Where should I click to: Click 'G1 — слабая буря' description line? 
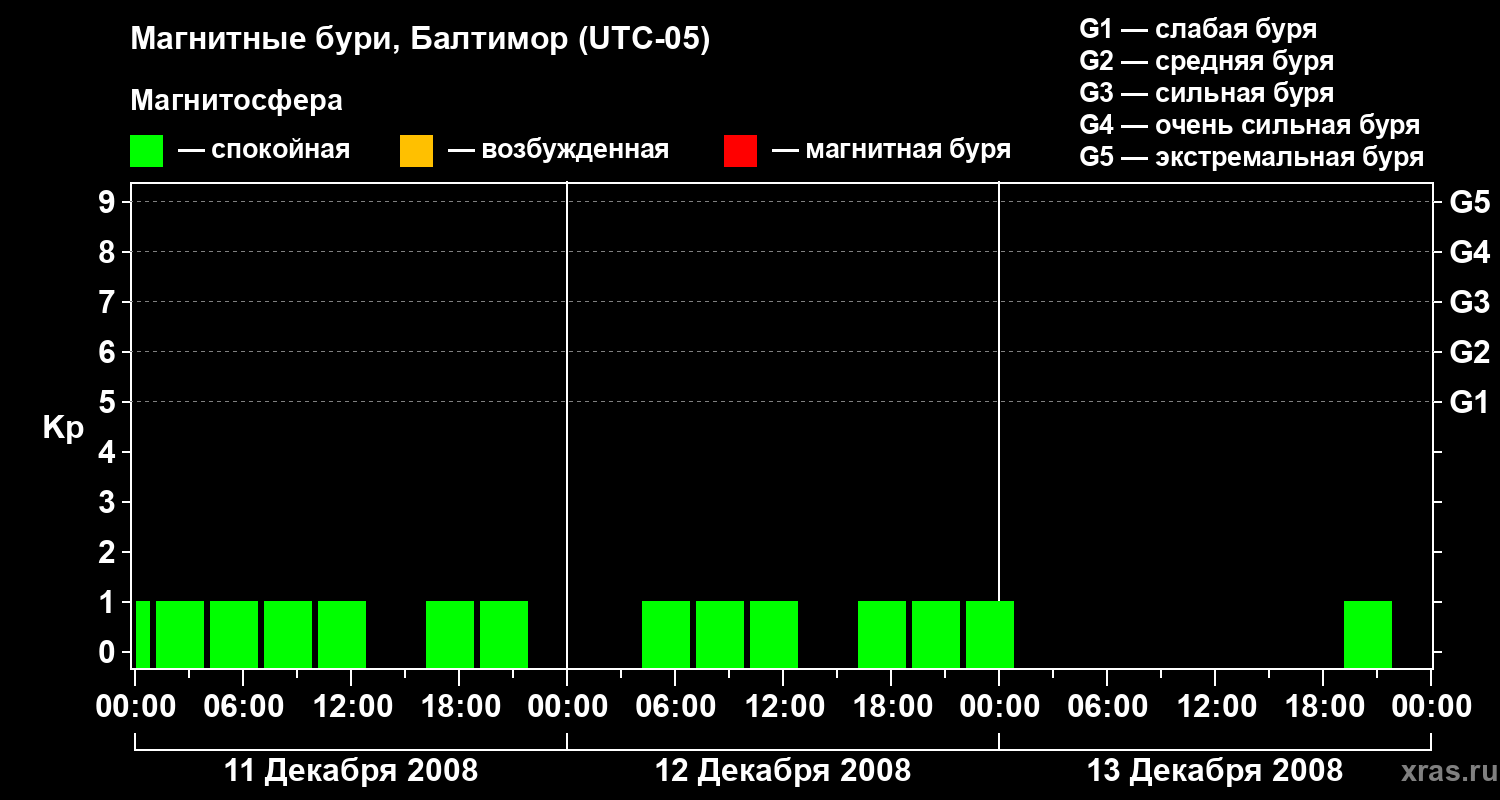click(x=1198, y=28)
